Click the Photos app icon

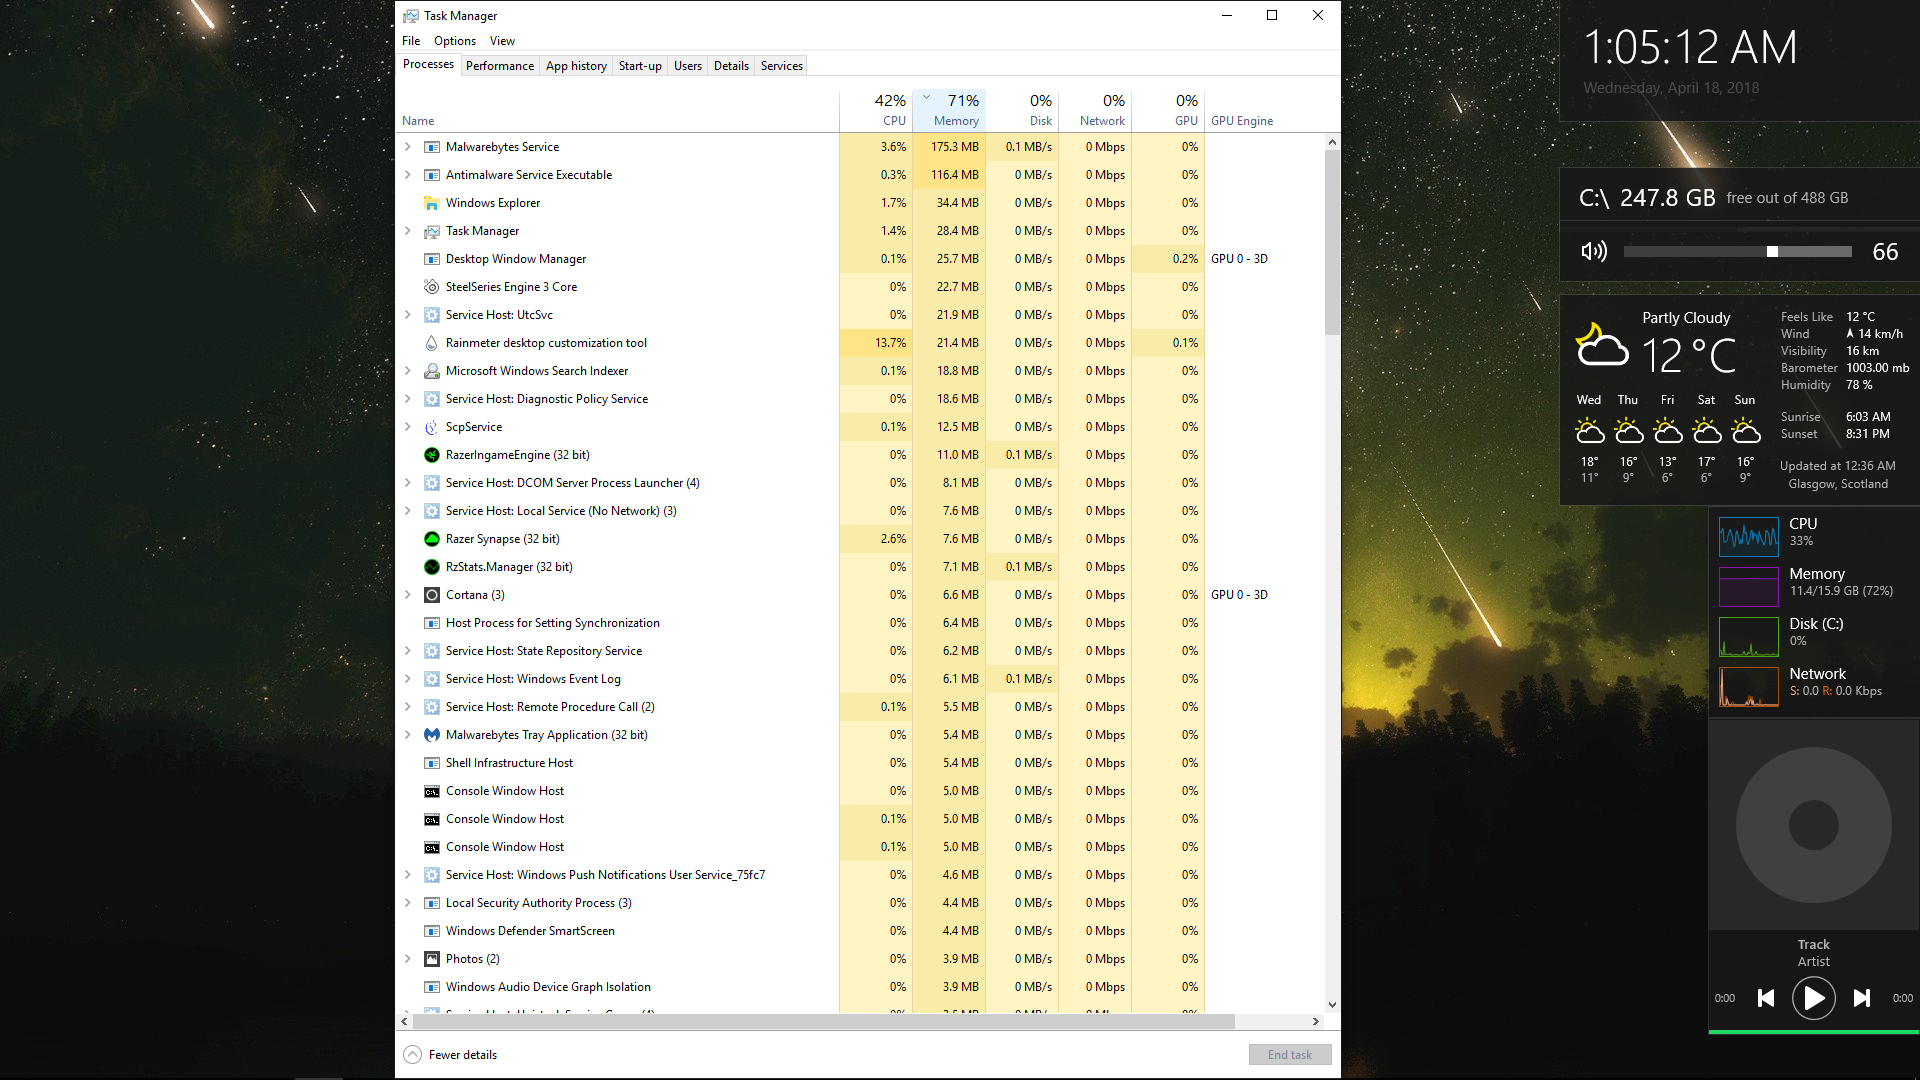(432, 959)
